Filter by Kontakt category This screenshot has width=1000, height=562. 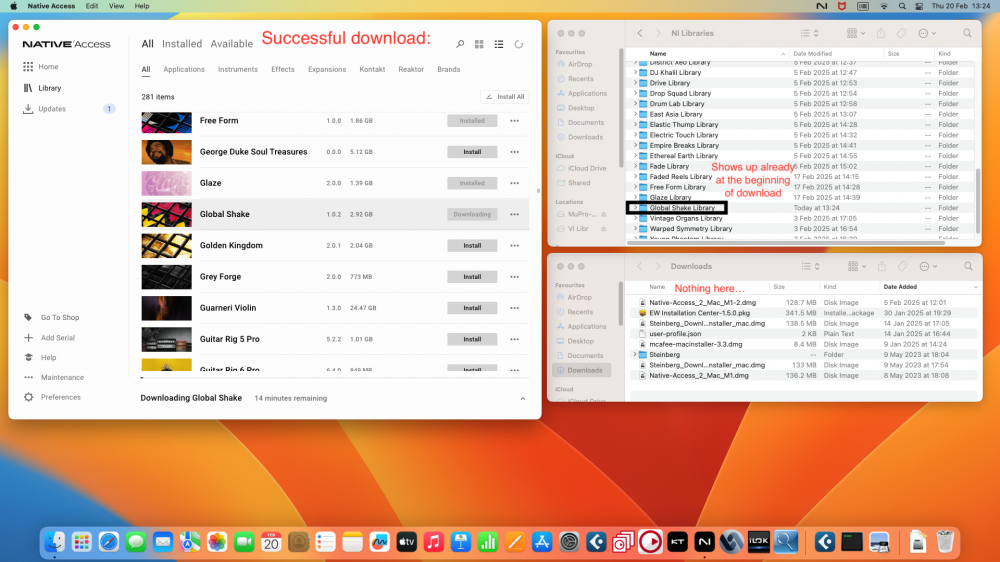pyautogui.click(x=372, y=70)
